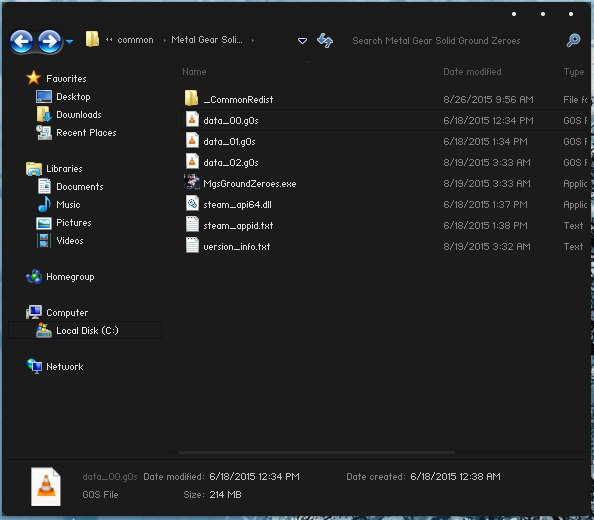Click the Music note icon

(44, 204)
